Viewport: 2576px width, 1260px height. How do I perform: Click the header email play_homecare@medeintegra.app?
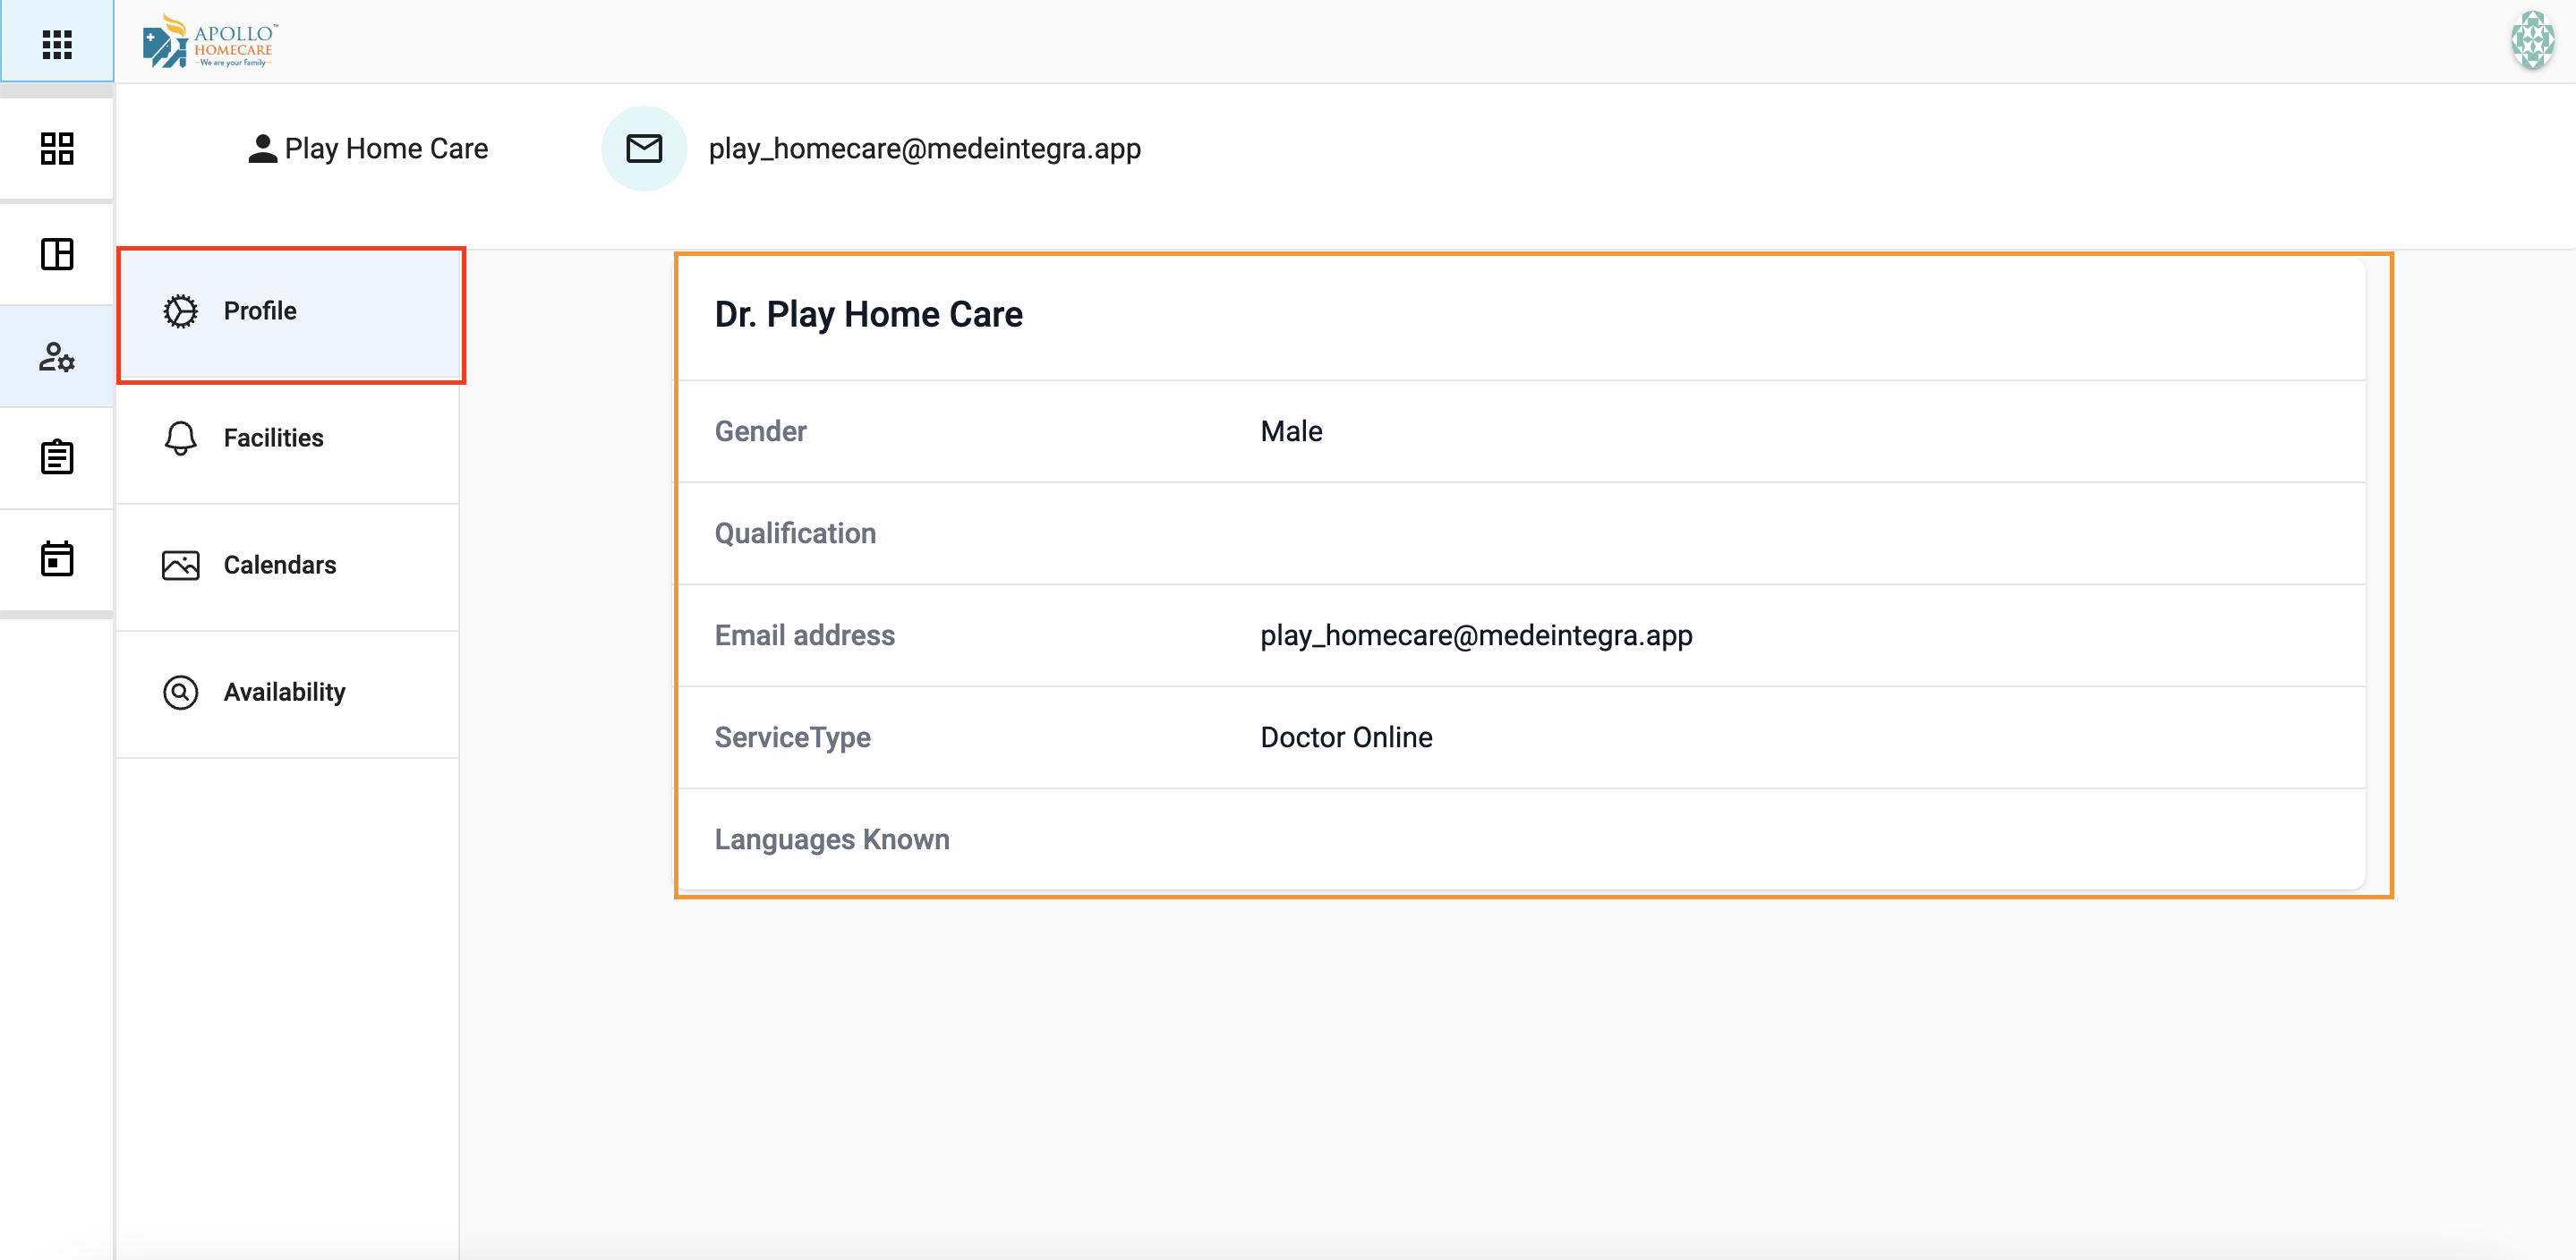tap(924, 149)
